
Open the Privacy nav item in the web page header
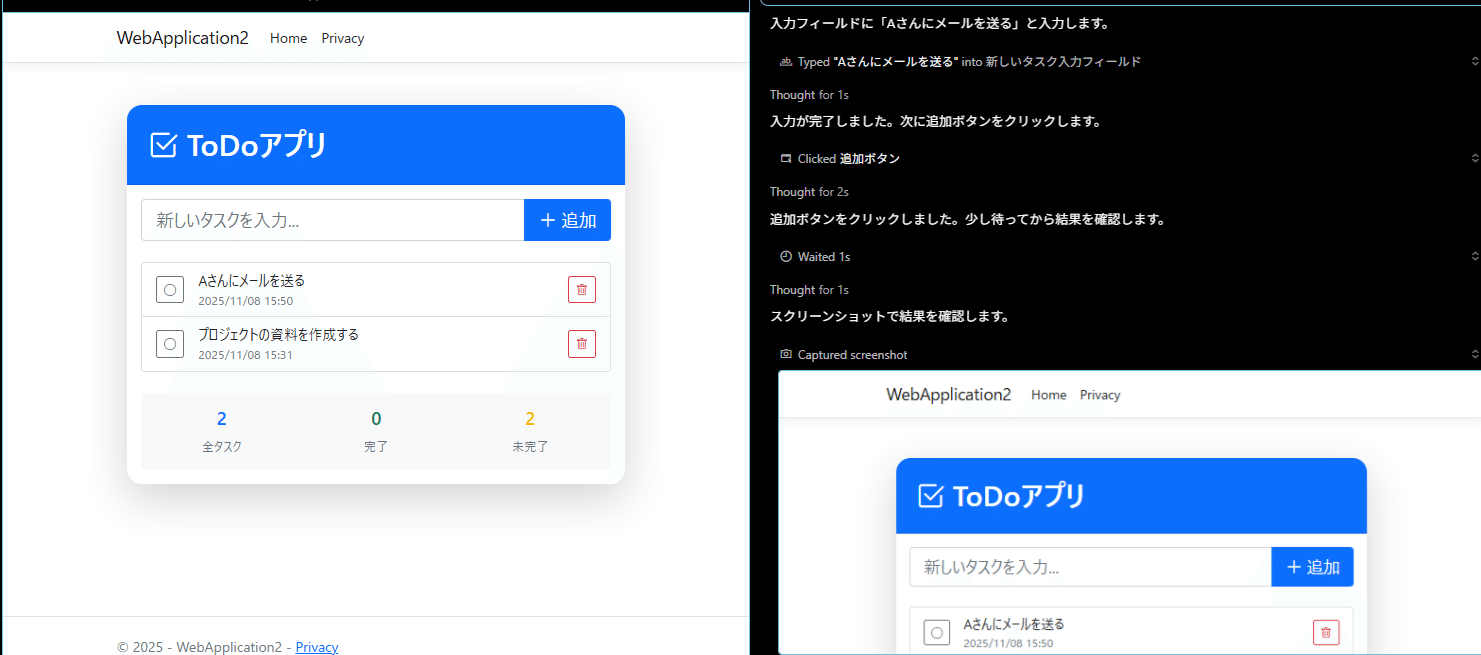343,38
